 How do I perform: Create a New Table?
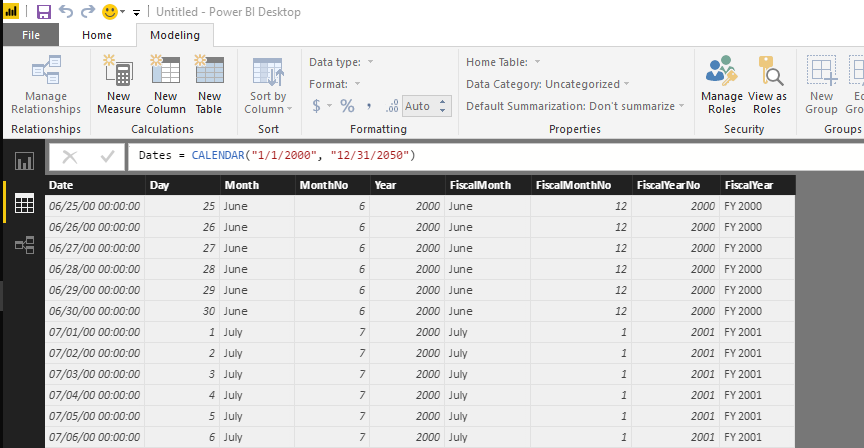point(209,85)
